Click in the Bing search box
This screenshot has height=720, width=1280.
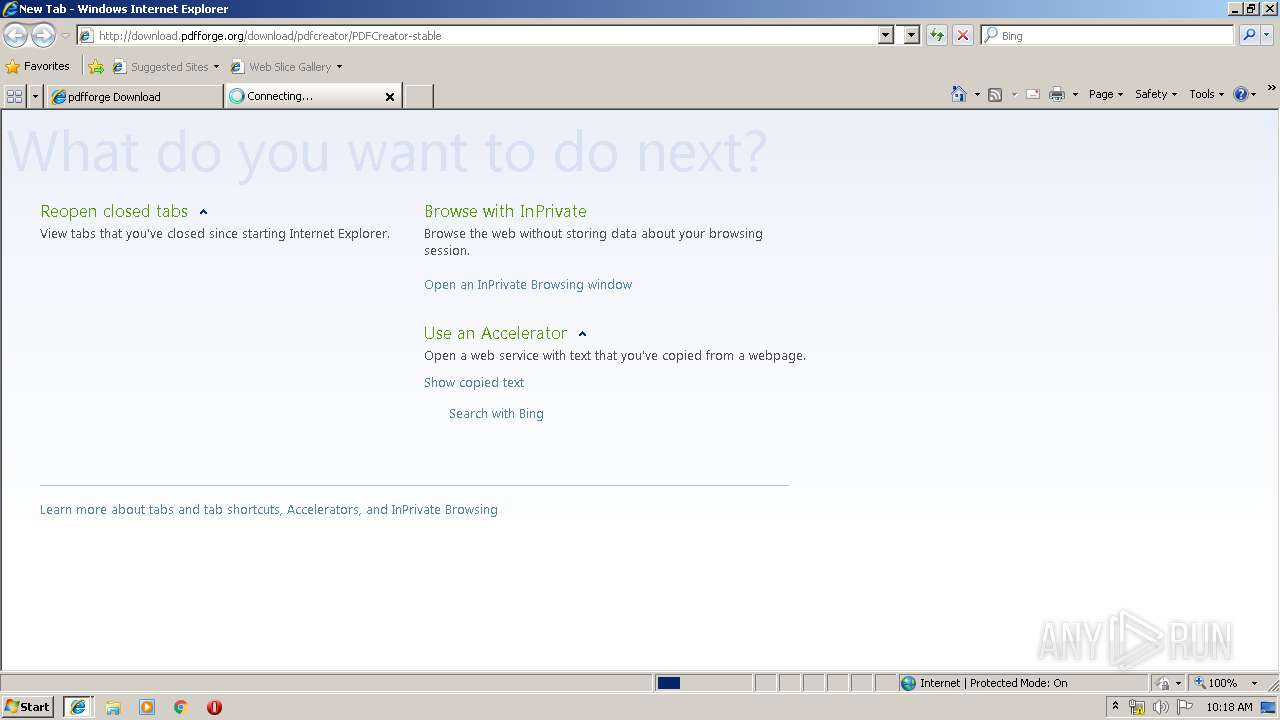1107,35
